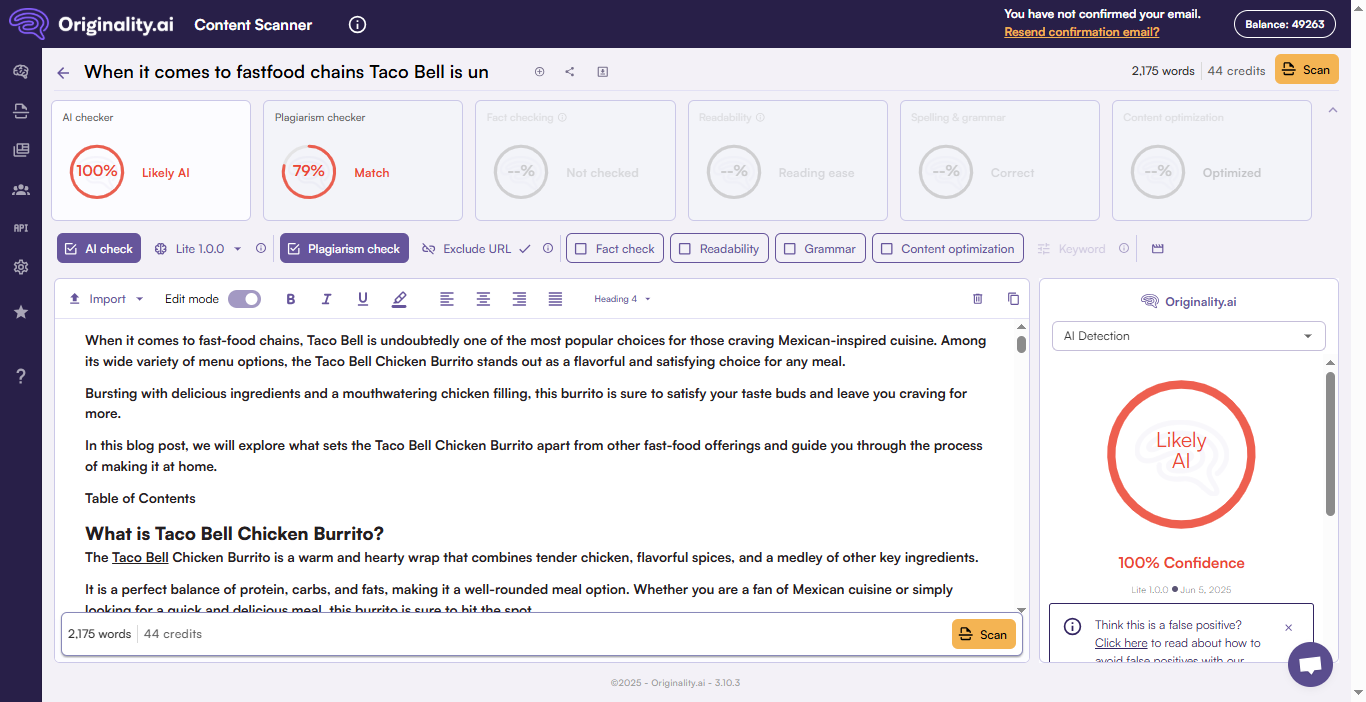The width and height of the screenshot is (1366, 702).
Task: Open the AI checker score card
Action: coord(151,160)
